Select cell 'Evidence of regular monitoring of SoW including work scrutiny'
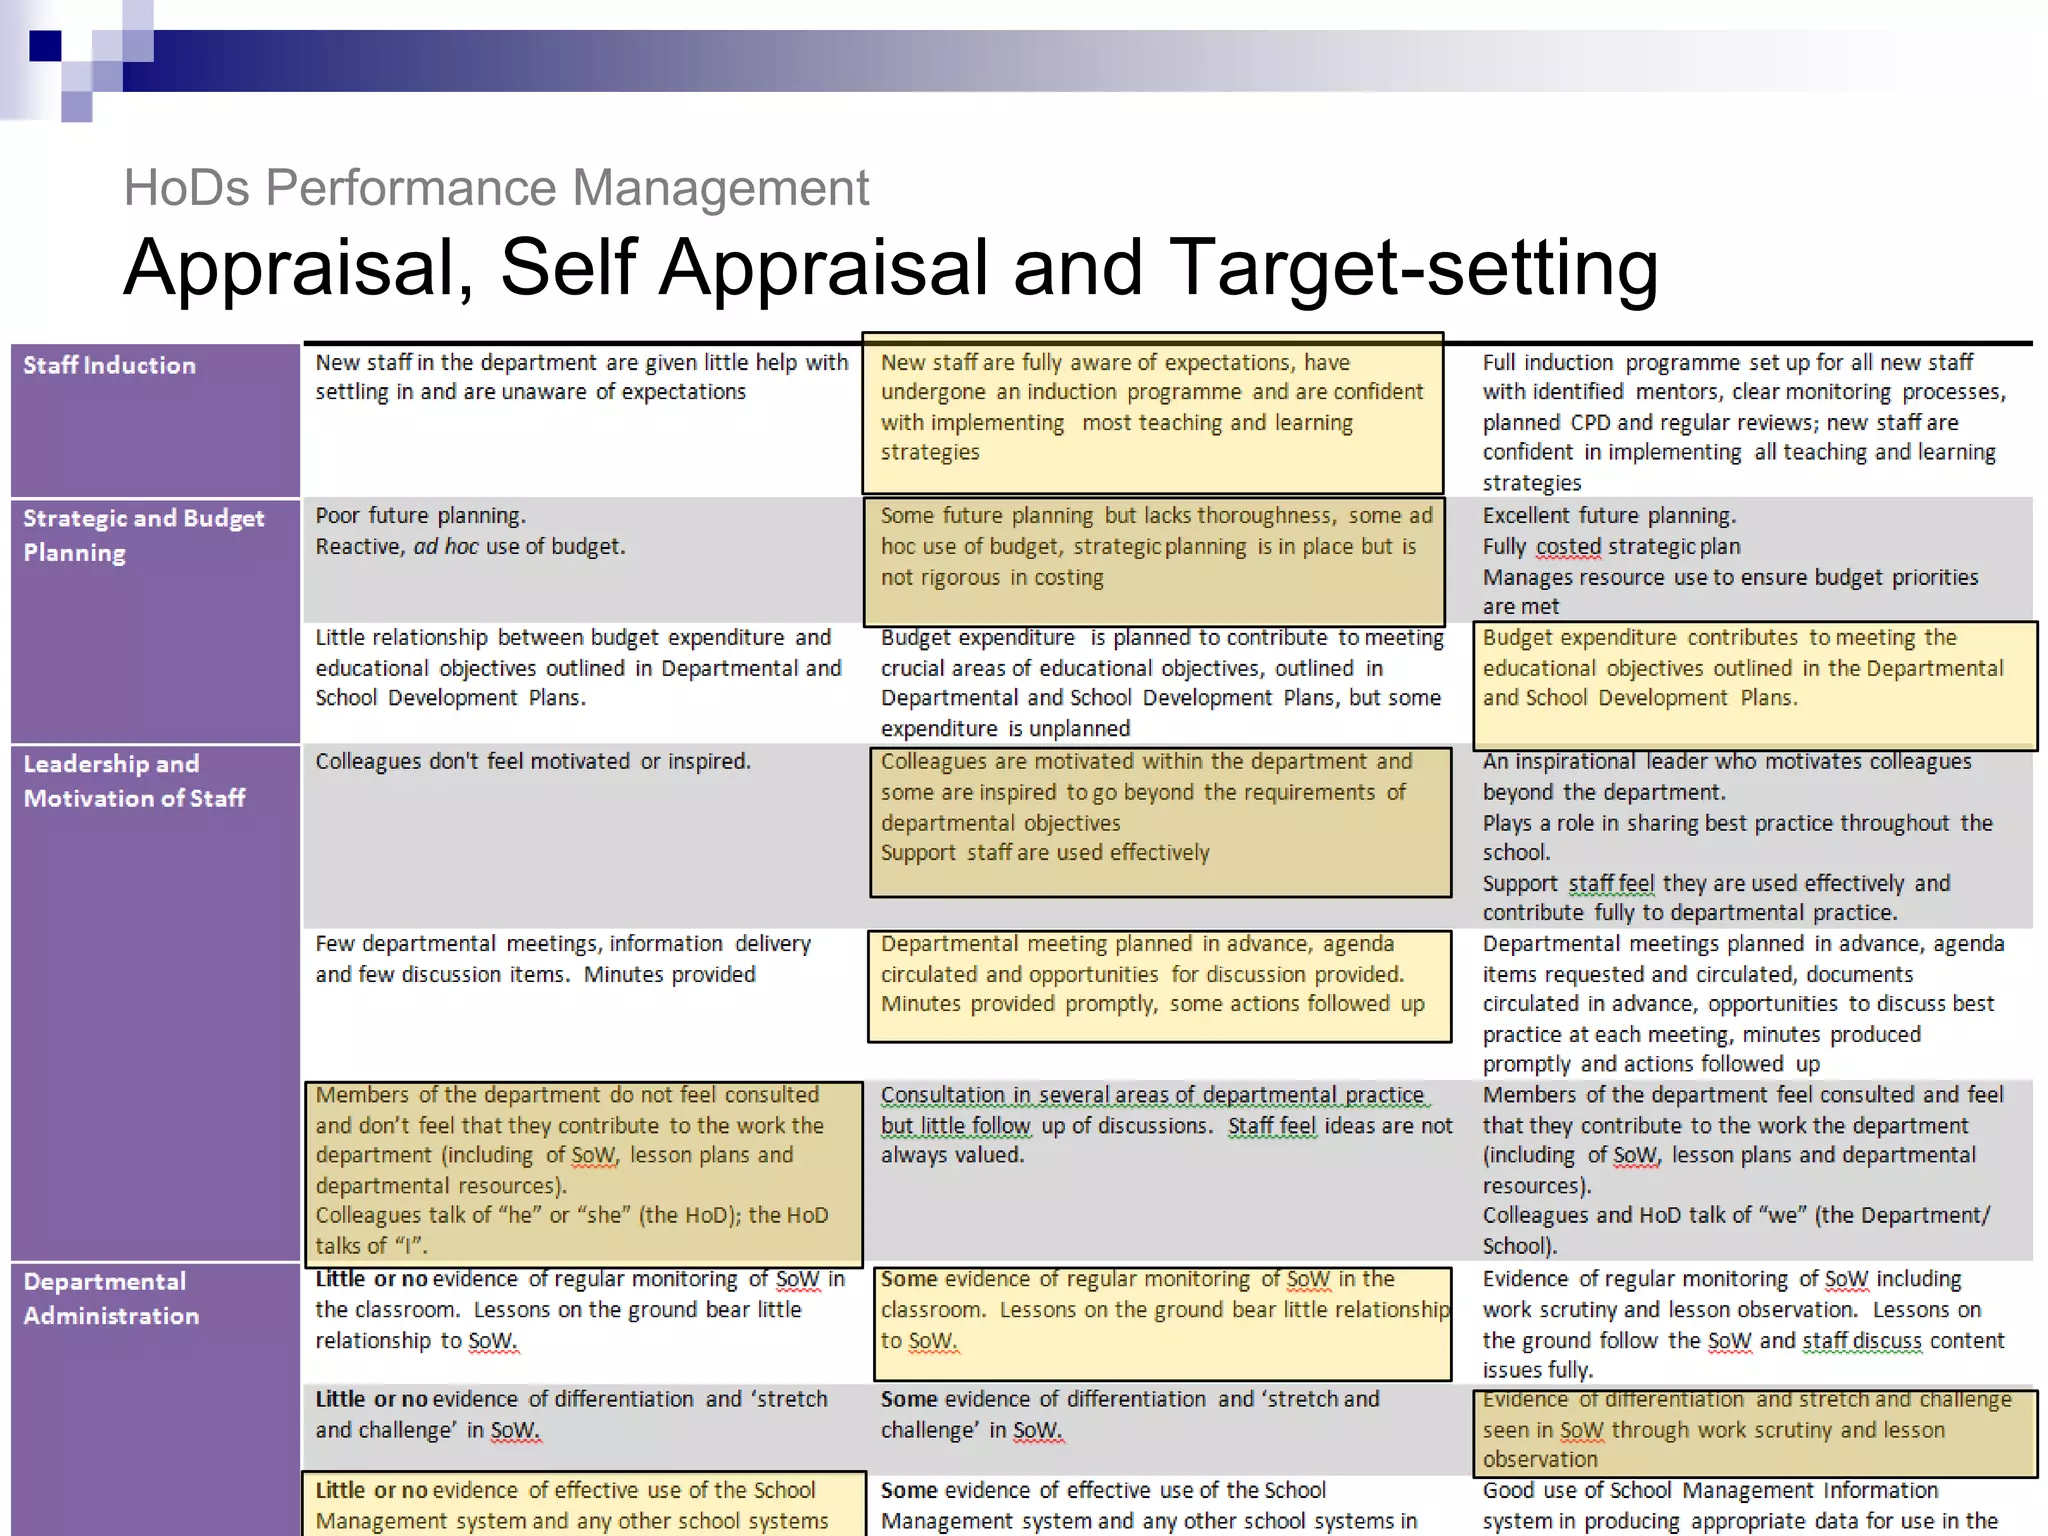Screen dimensions: 2048x1536 point(1752,1323)
